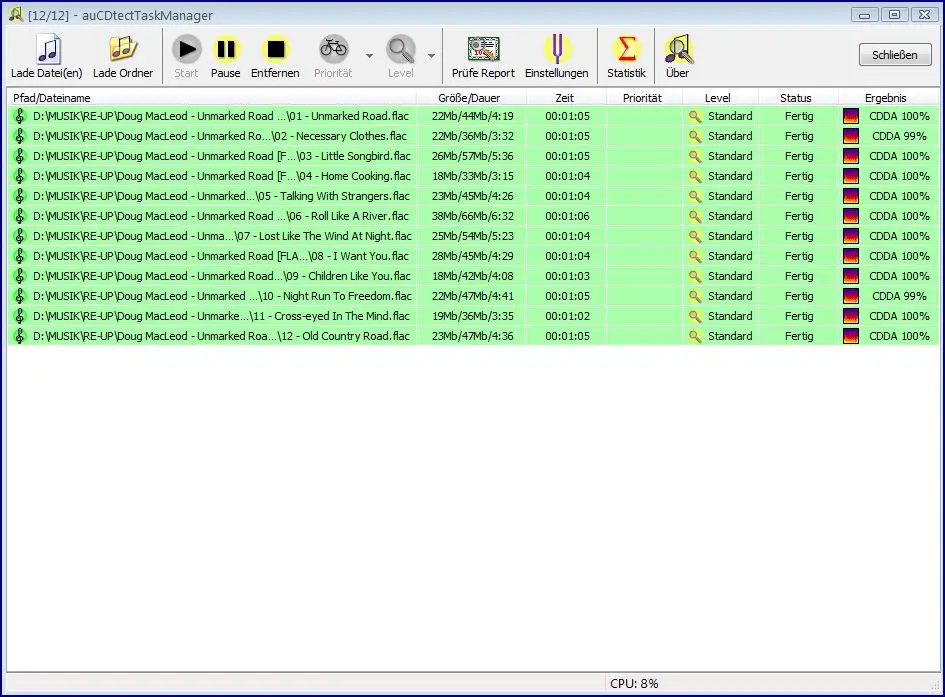Image resolution: width=945 pixels, height=697 pixels.
Task: Click CDDA 99% result for Night Run To Freedom
Action: pyautogui.click(x=899, y=296)
